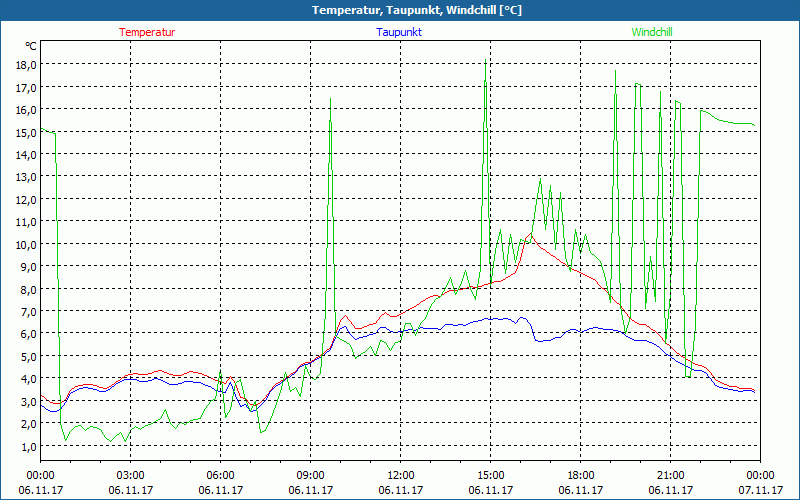Click the °C unit label above y-axis
This screenshot has width=800, height=500.
pos(31,46)
